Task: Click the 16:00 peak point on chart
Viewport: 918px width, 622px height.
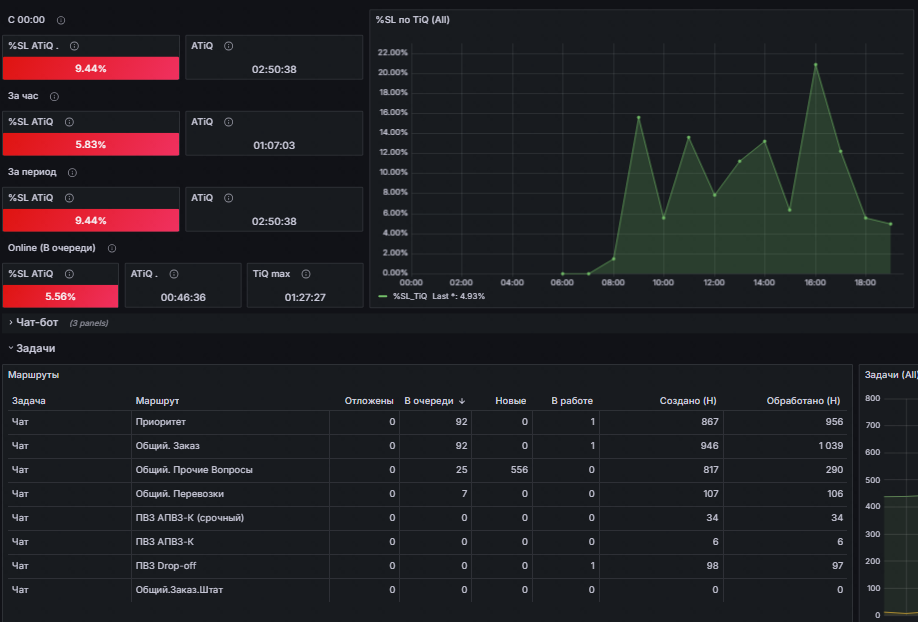Action: [816, 65]
